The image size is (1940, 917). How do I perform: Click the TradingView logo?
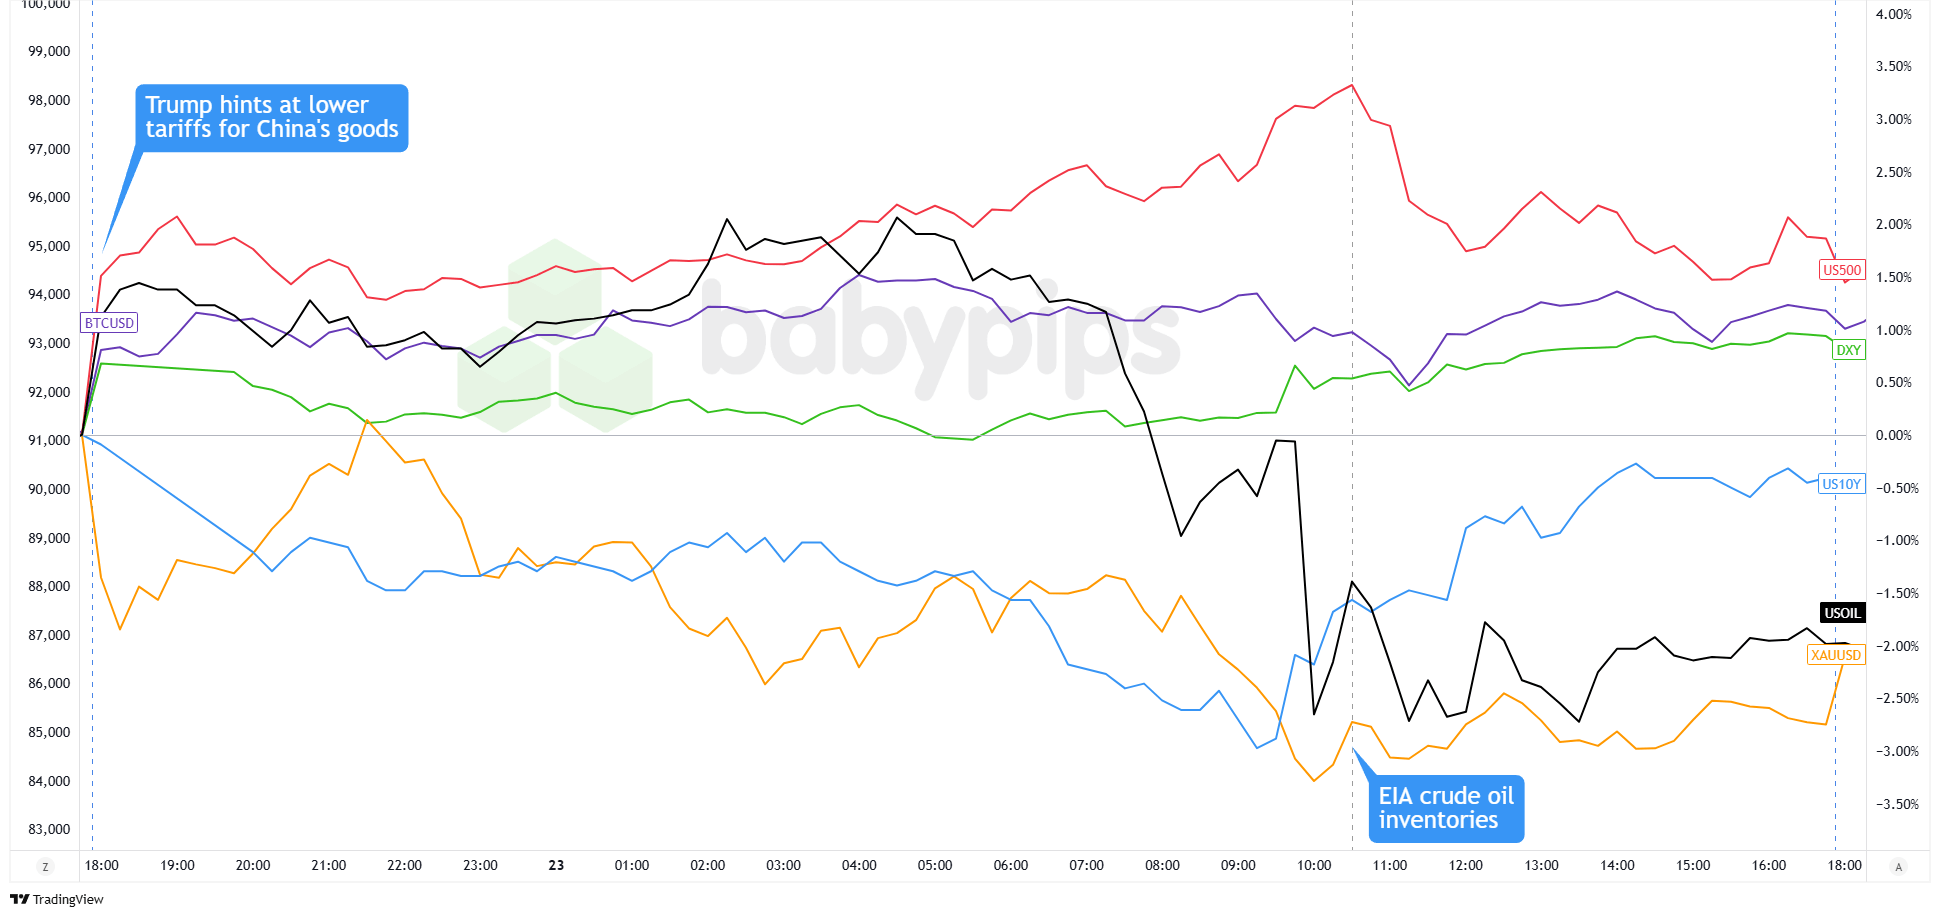point(57,899)
